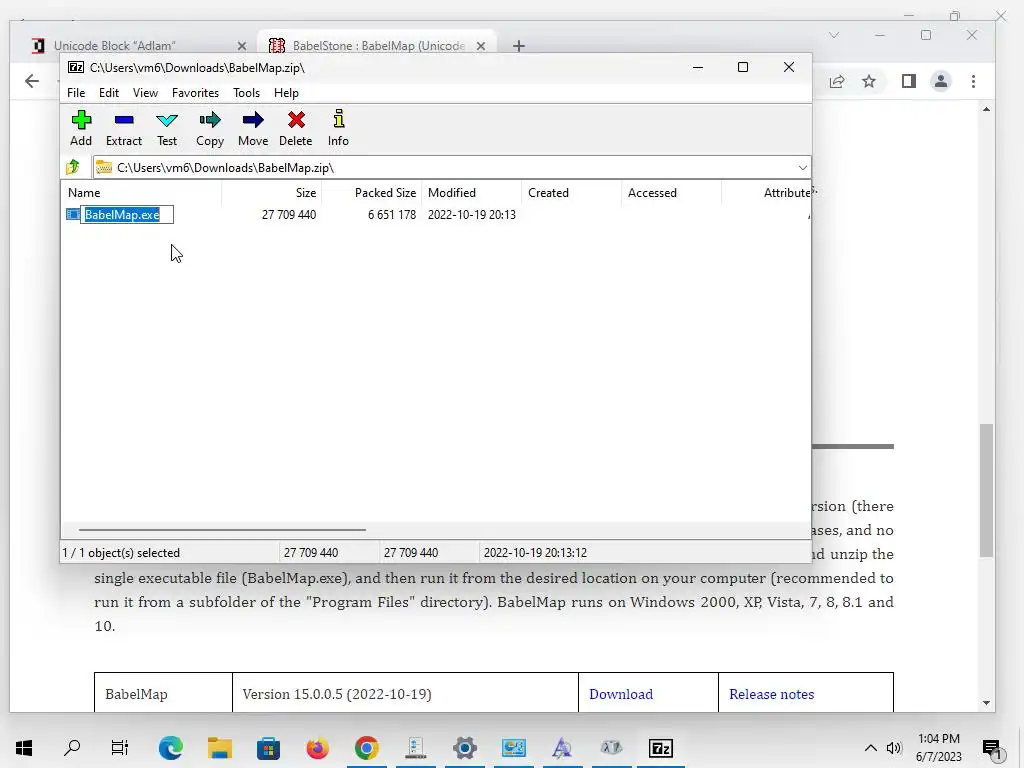The height and width of the screenshot is (768, 1024).
Task: Select the Copy toolbar icon
Action: pyautogui.click(x=210, y=128)
